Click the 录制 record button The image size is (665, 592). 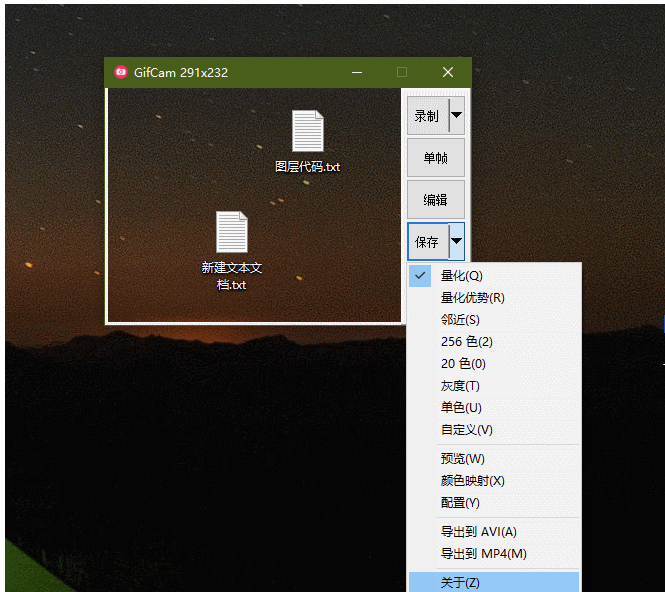pos(427,115)
